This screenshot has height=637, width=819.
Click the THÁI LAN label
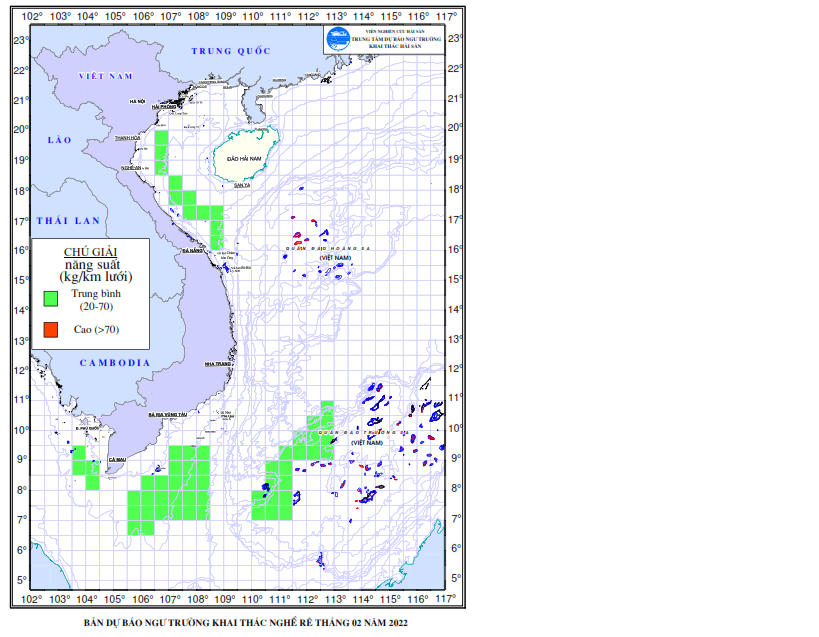click(68, 221)
